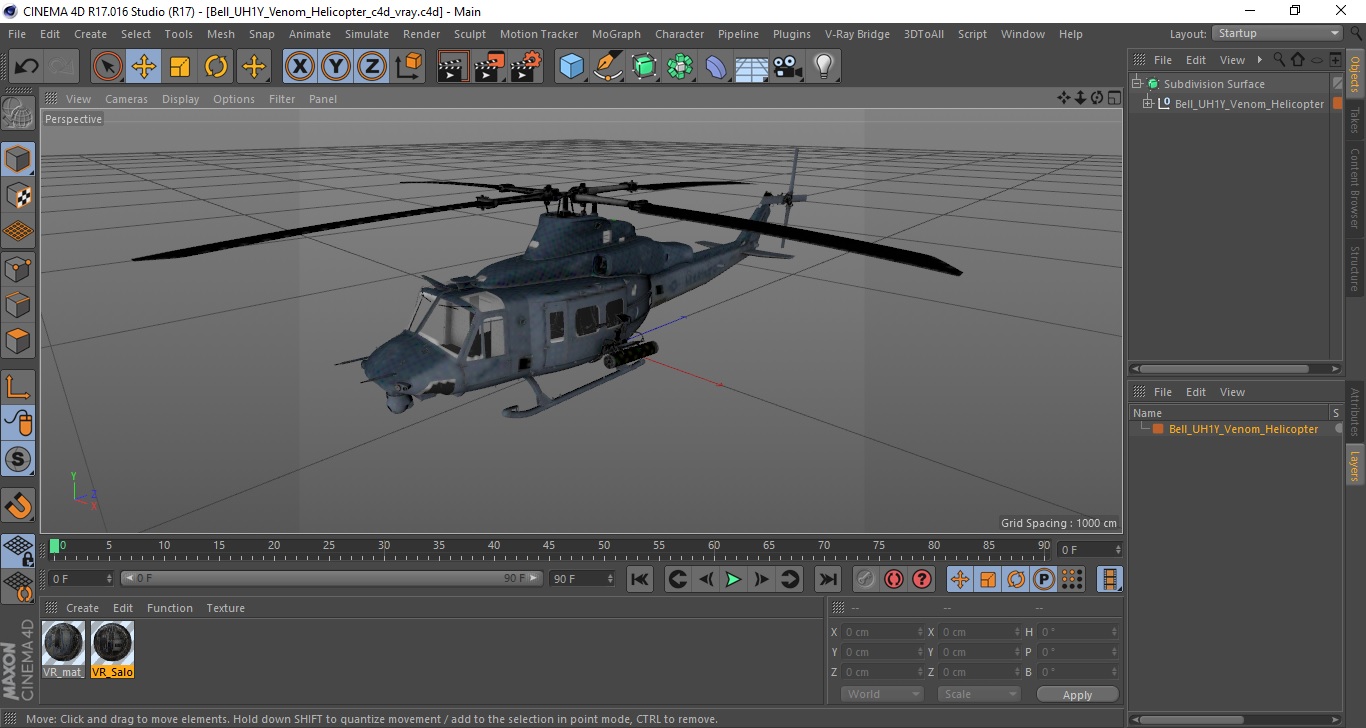Click Record Active Objects key button
Viewport: 1366px width, 728px height.
866,579
